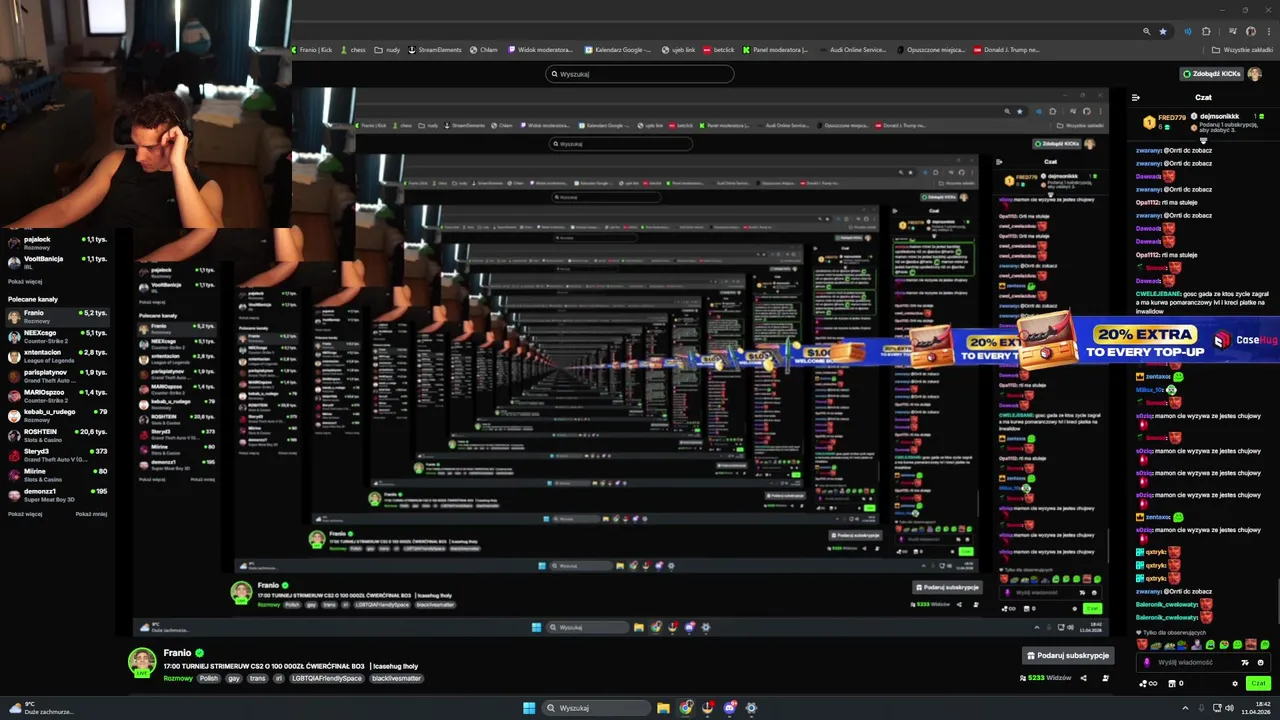Open Chrome from the taskbar
The height and width of the screenshot is (720, 1280).
click(x=686, y=708)
